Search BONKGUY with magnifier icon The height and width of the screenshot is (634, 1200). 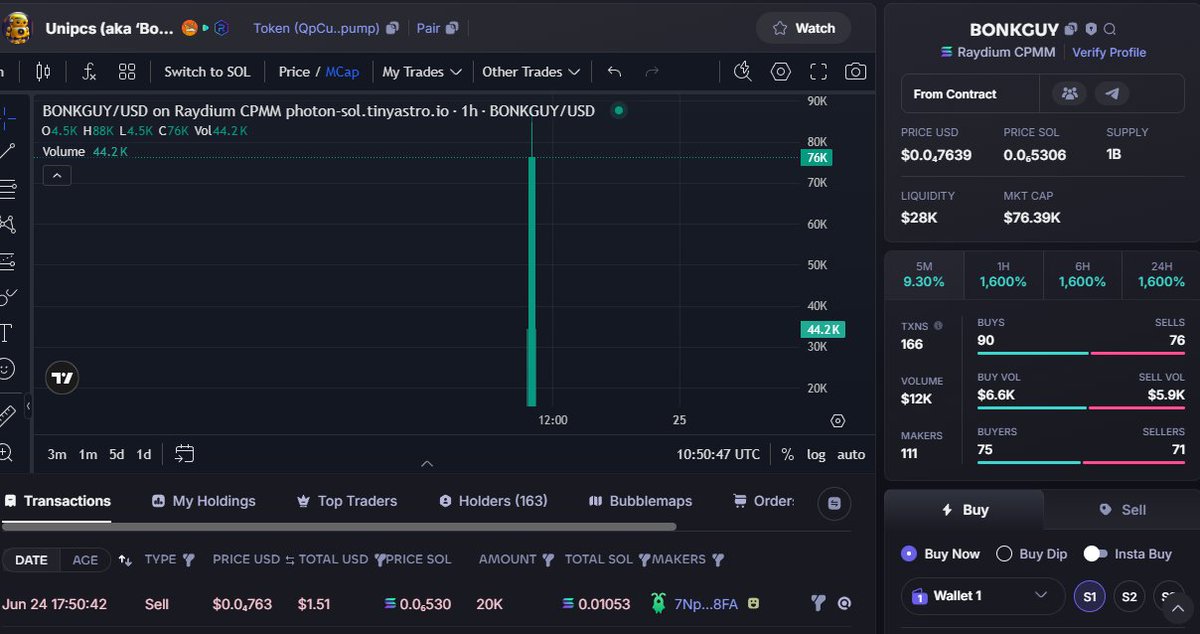[1110, 30]
